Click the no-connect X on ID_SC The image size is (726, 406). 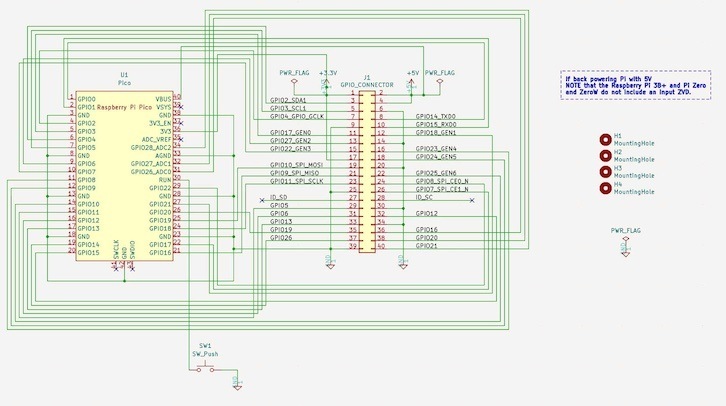pyautogui.click(x=472, y=200)
